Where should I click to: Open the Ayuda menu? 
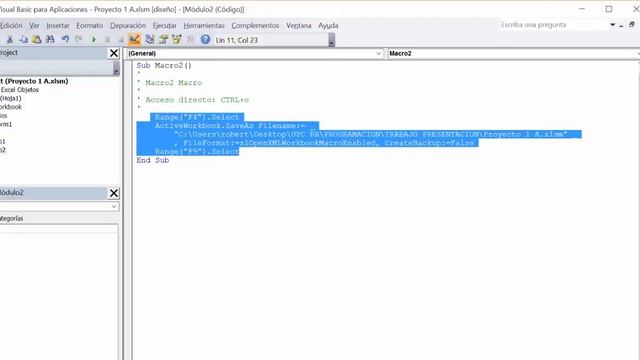pyautogui.click(x=328, y=25)
